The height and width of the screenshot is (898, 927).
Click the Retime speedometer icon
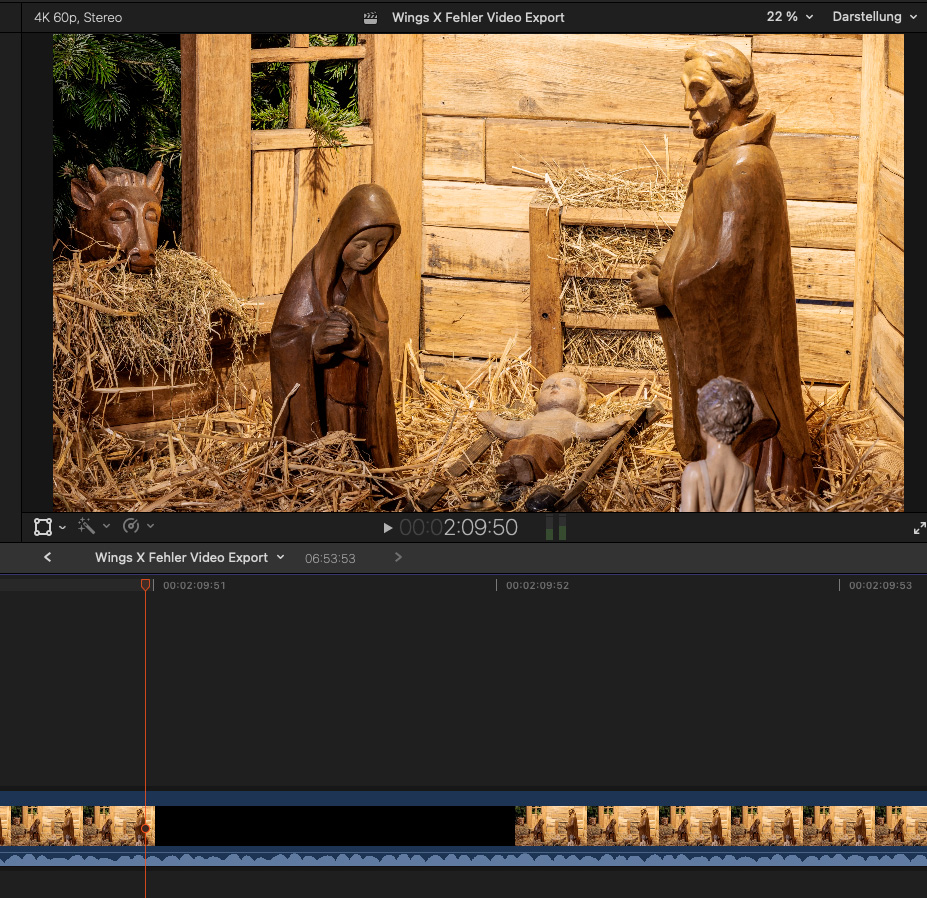click(131, 526)
